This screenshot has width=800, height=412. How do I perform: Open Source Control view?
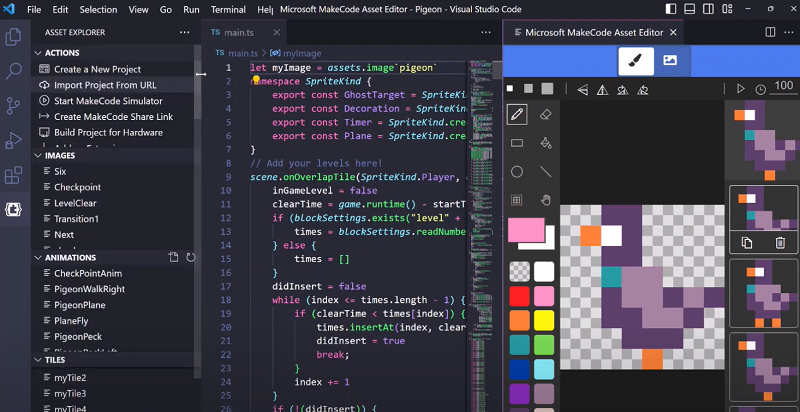click(13, 106)
